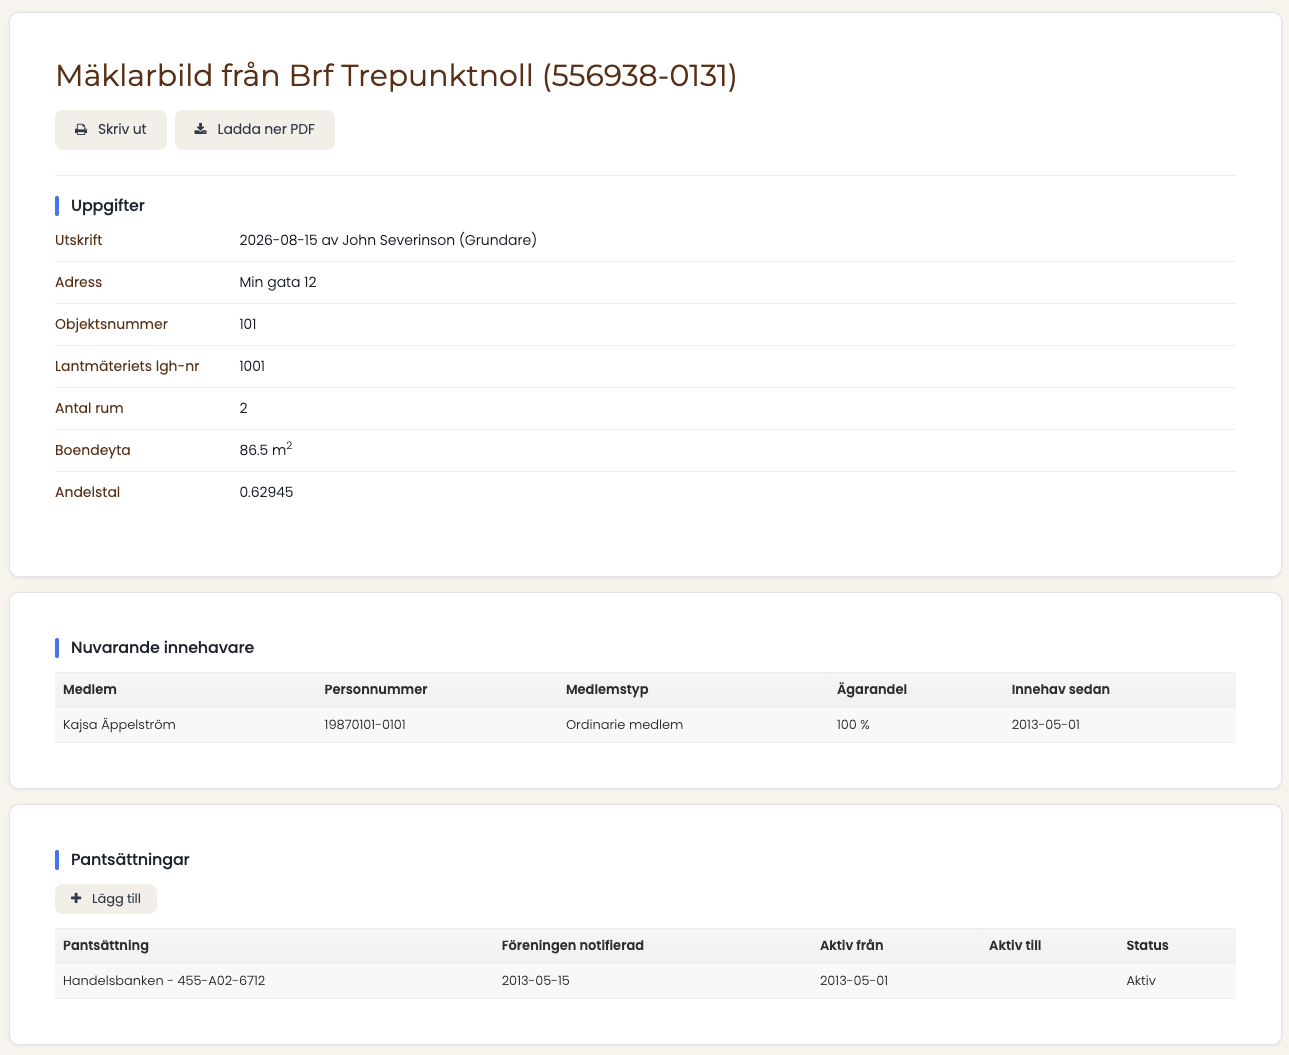This screenshot has height=1055, width=1289.
Task: Click the Föreningen notifierad column header
Action: [573, 946]
